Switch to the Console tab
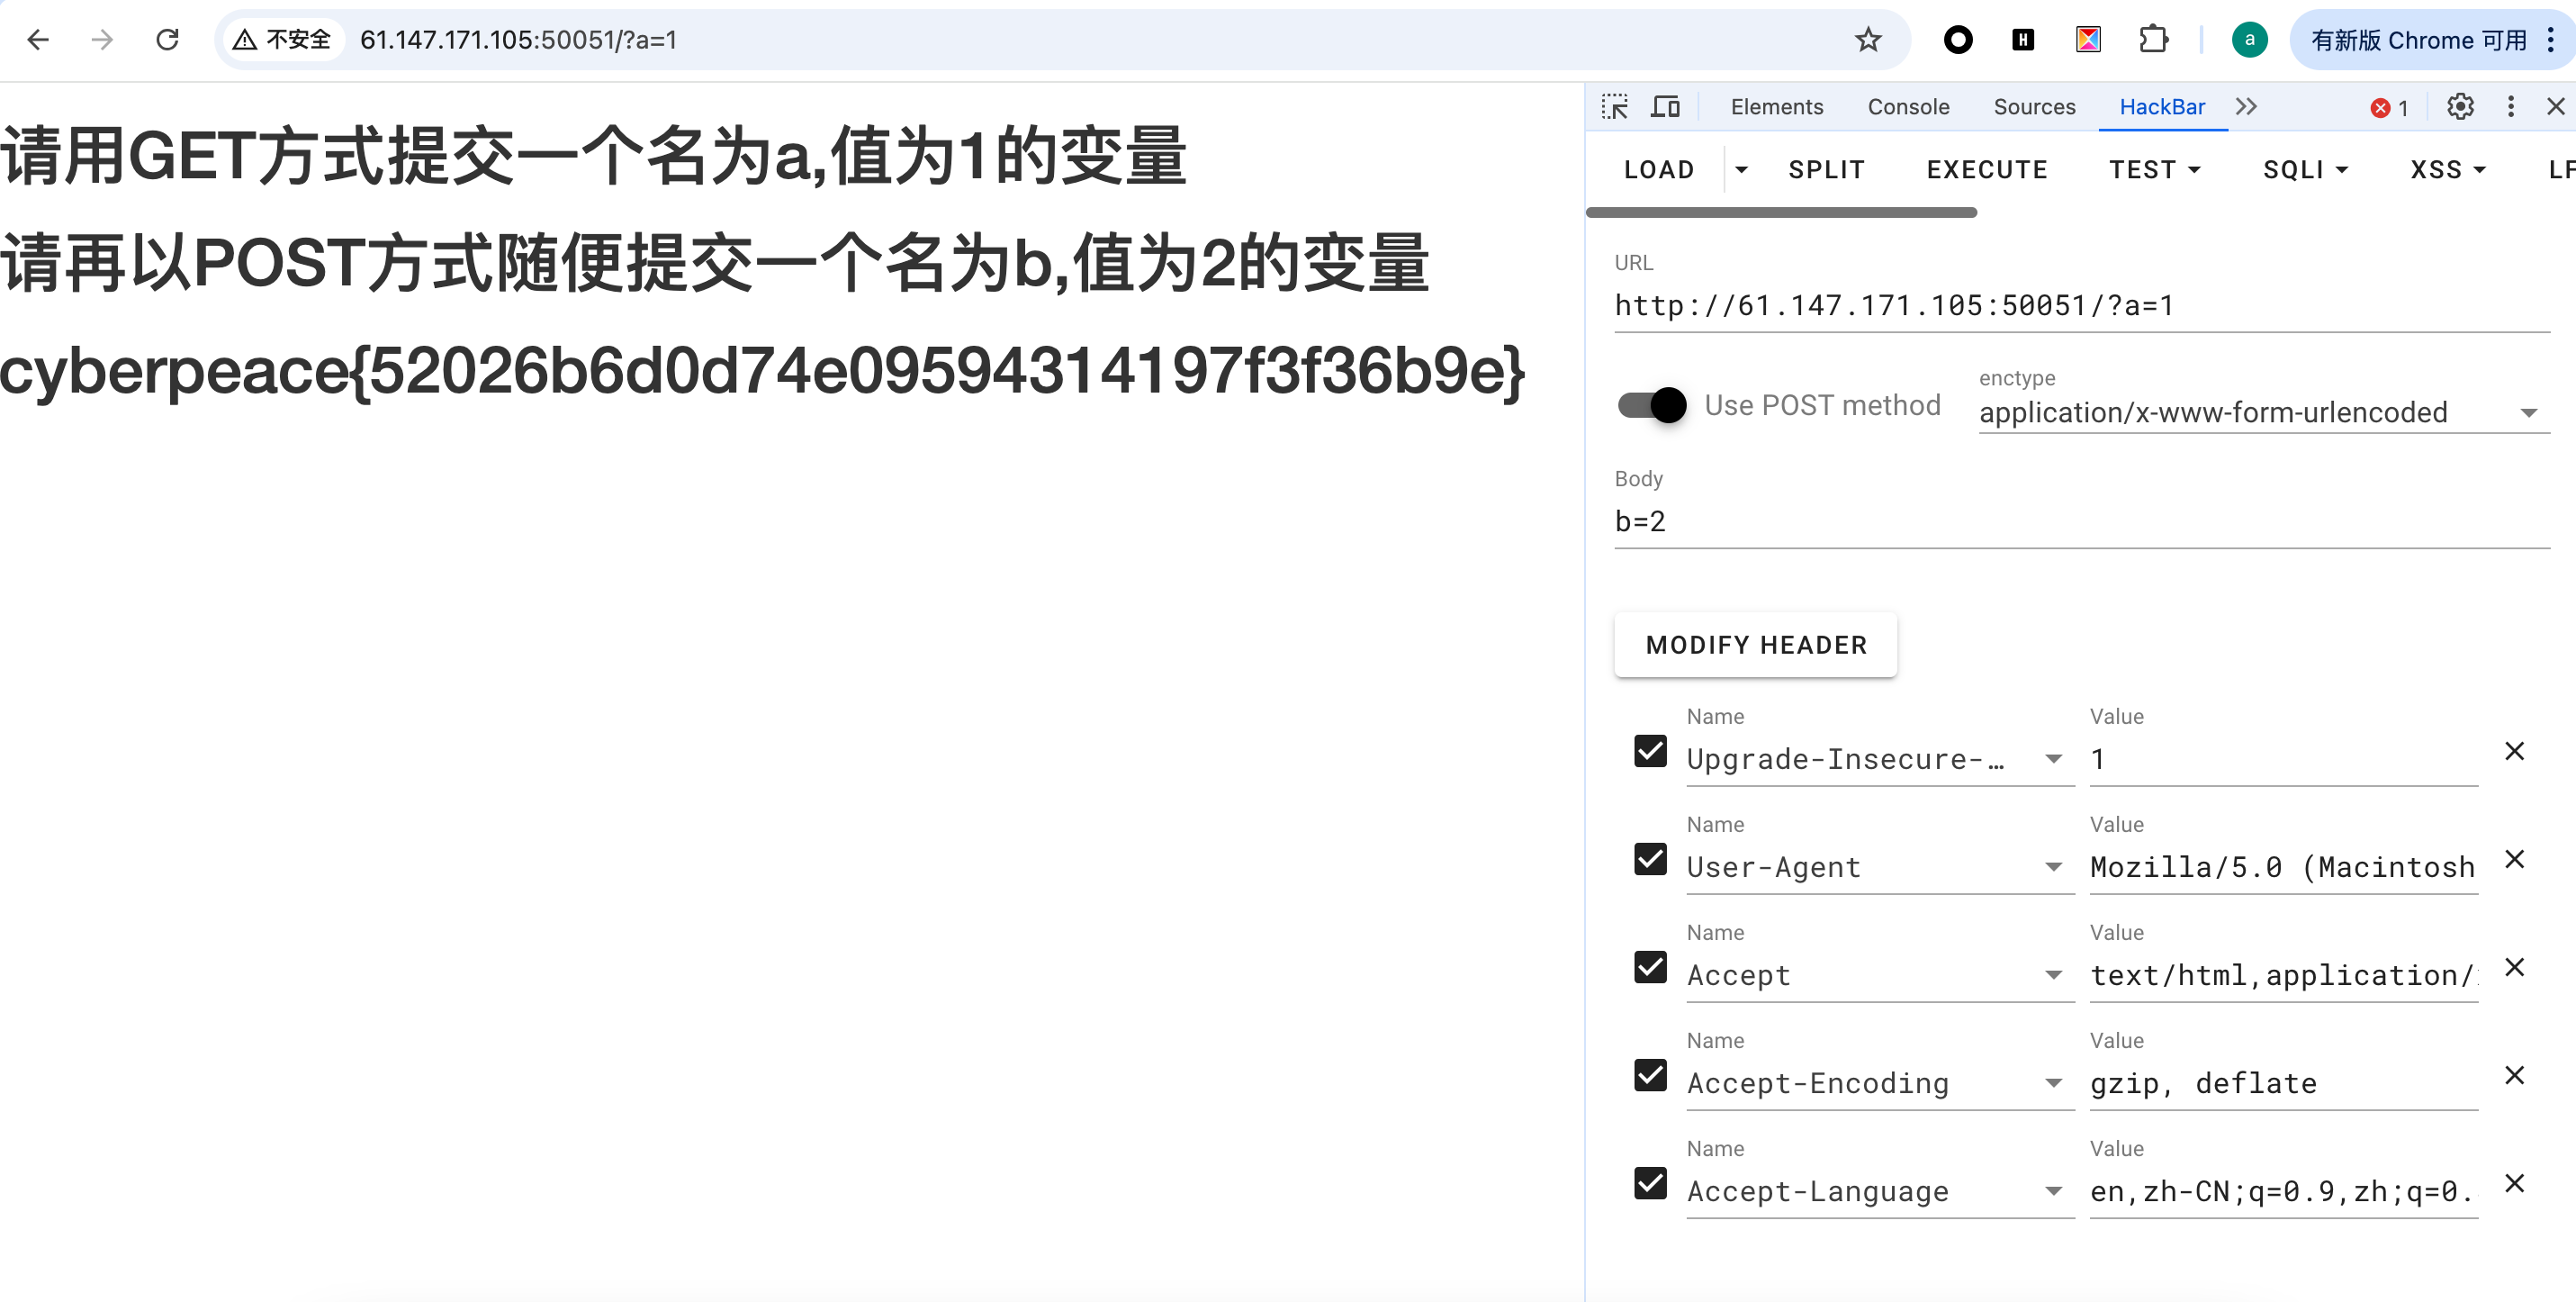The image size is (2576, 1302). click(x=1908, y=106)
